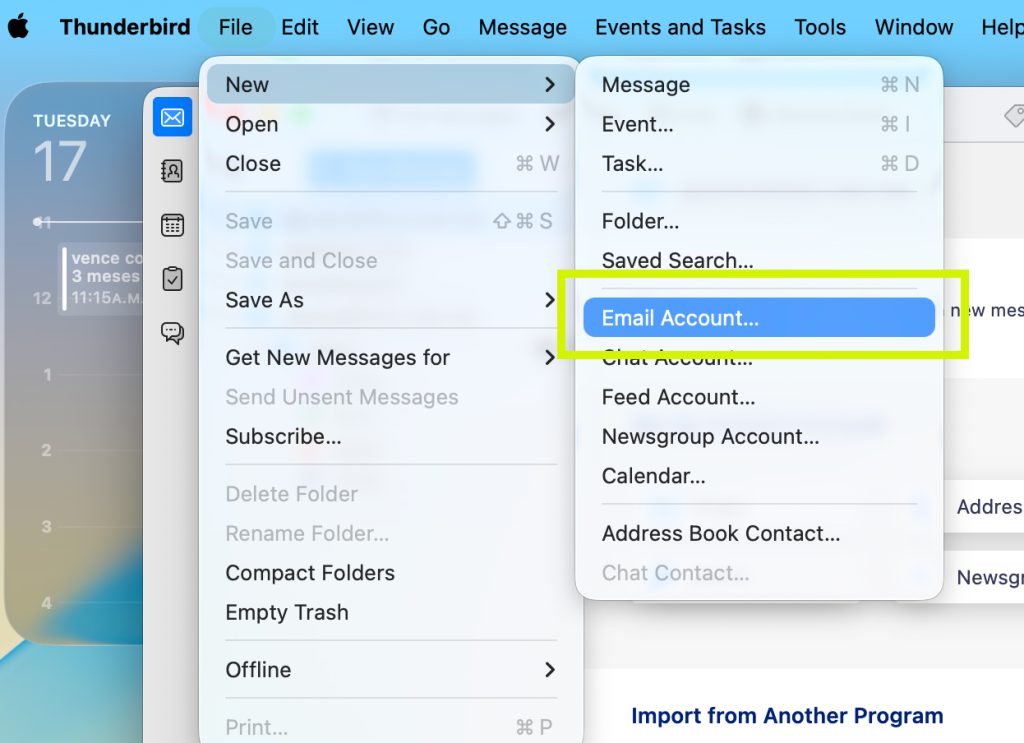Choose Address Book Contact... entry
Image resolution: width=1024 pixels, height=743 pixels.
pyautogui.click(x=720, y=534)
